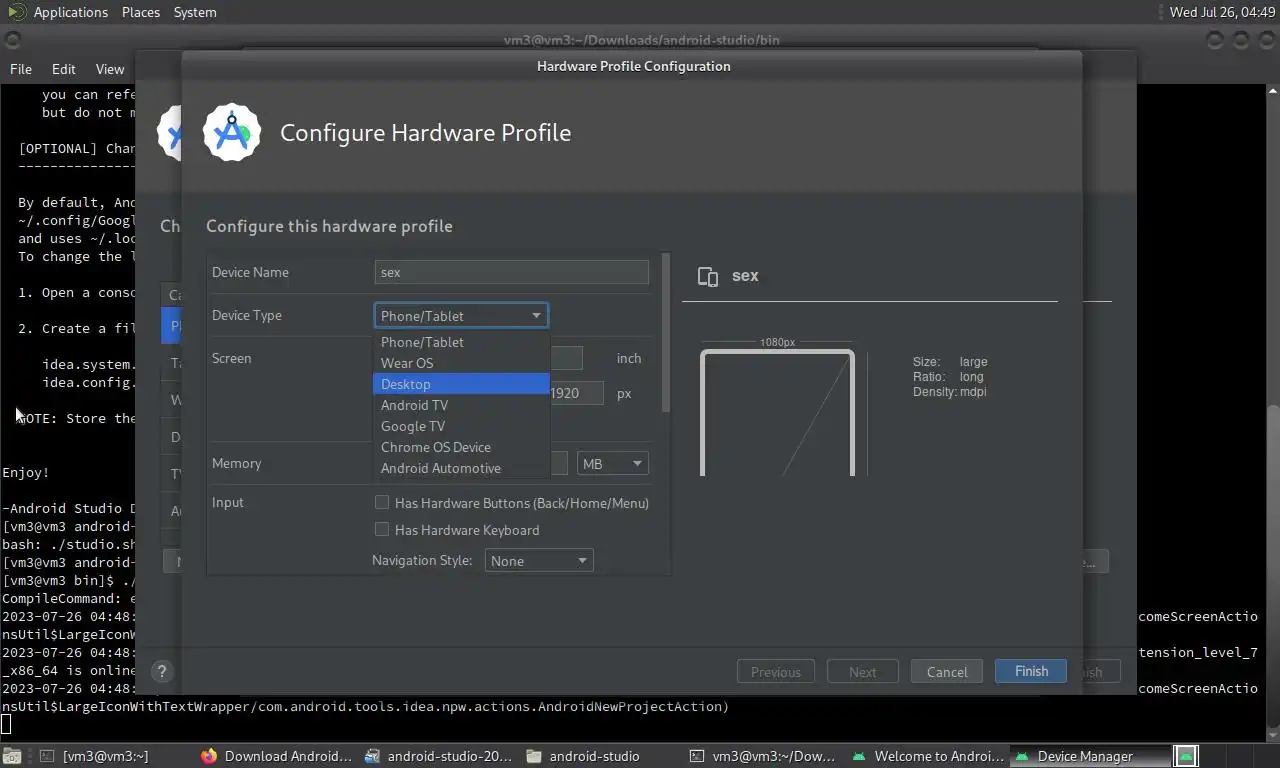Choose Desktop device type

(461, 384)
